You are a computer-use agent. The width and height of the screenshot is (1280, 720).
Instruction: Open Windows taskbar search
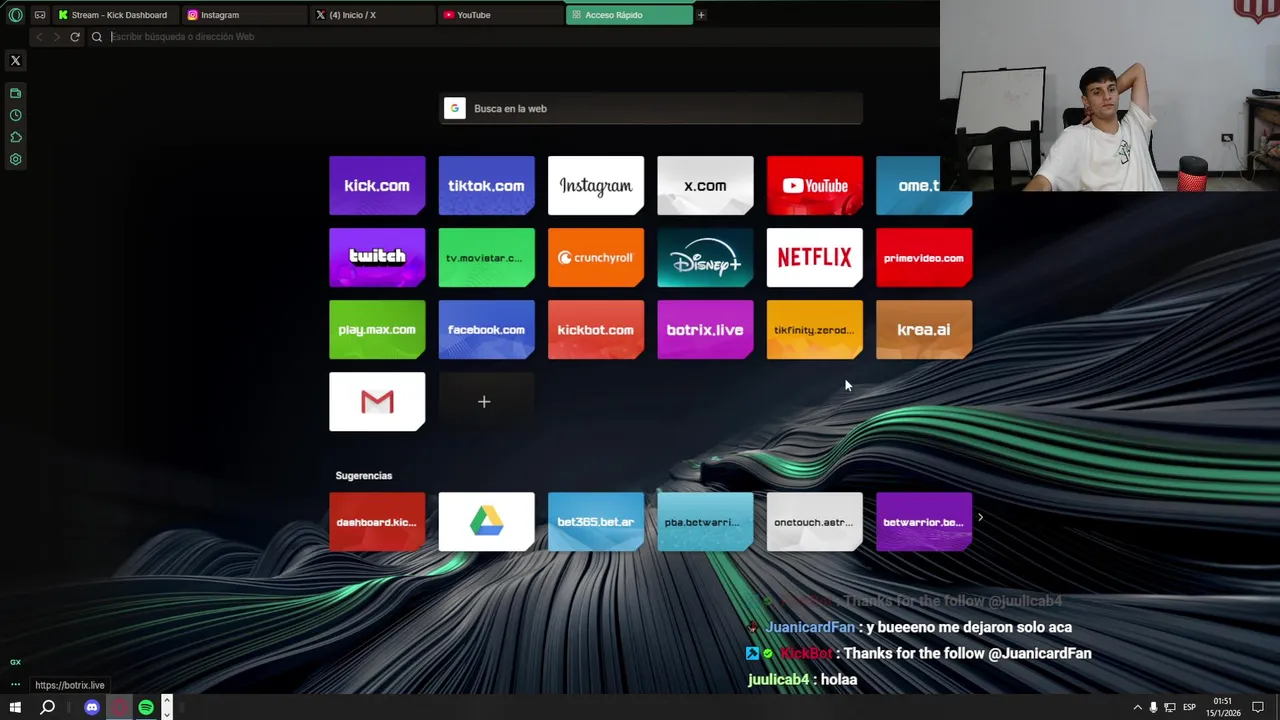47,707
